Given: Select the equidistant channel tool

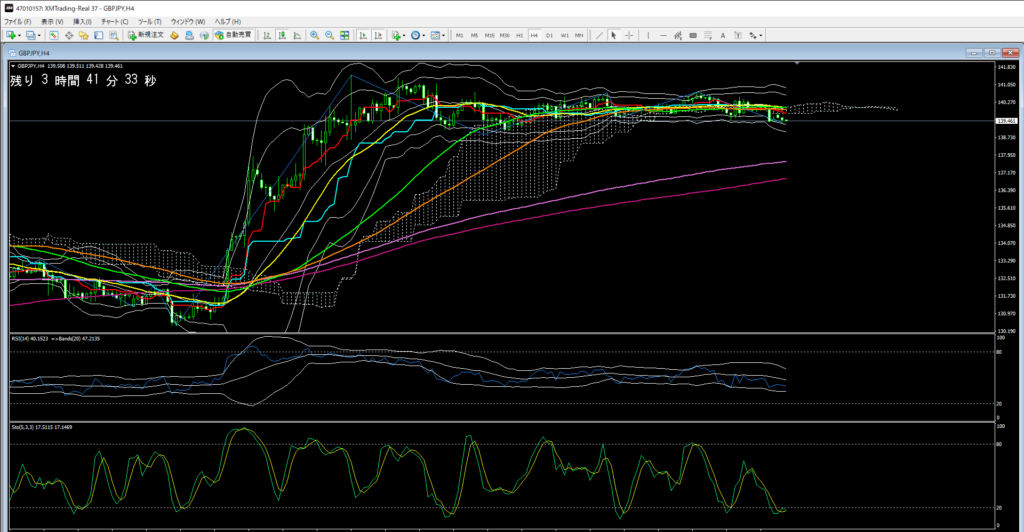Looking at the screenshot, I should 678,35.
